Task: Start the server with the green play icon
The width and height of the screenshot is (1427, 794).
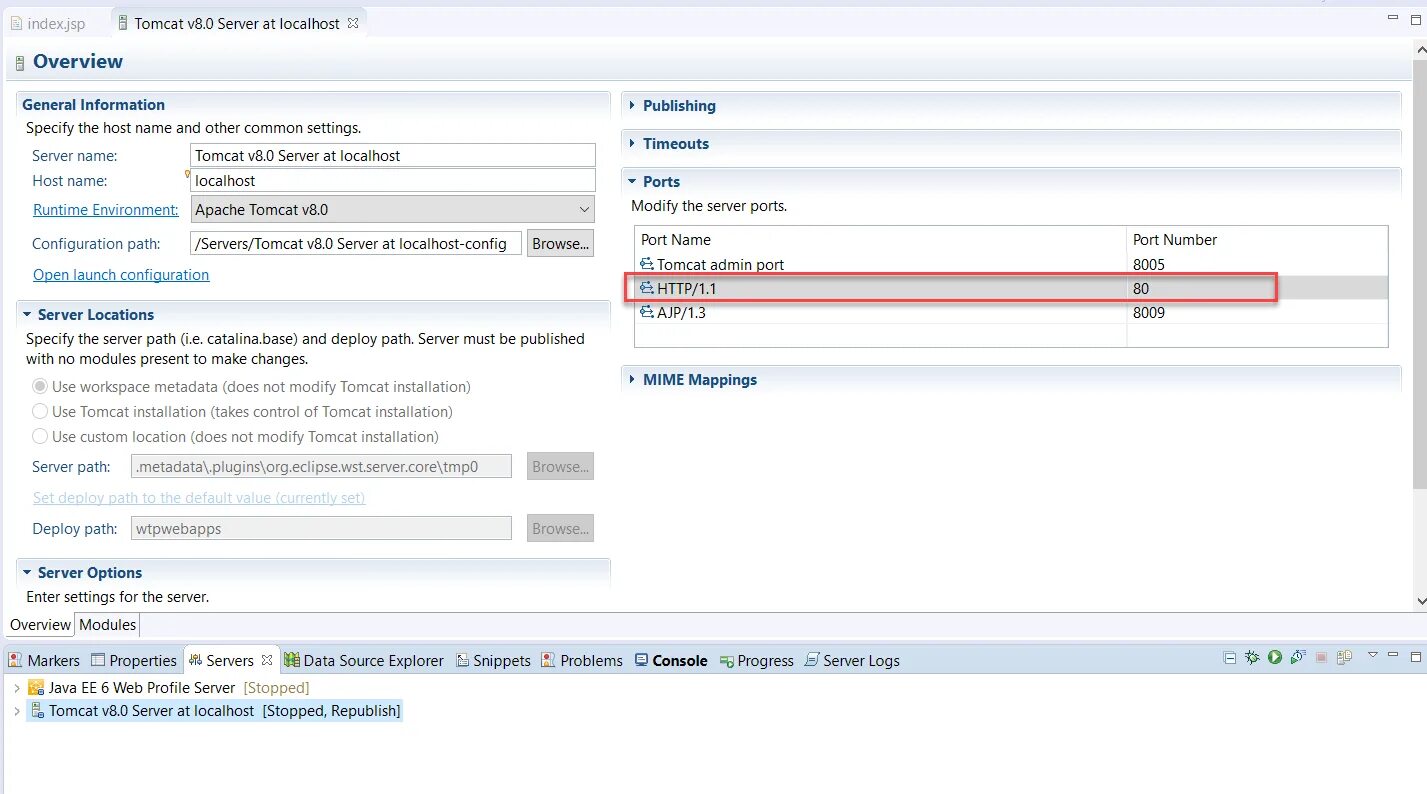Action: [1275, 657]
